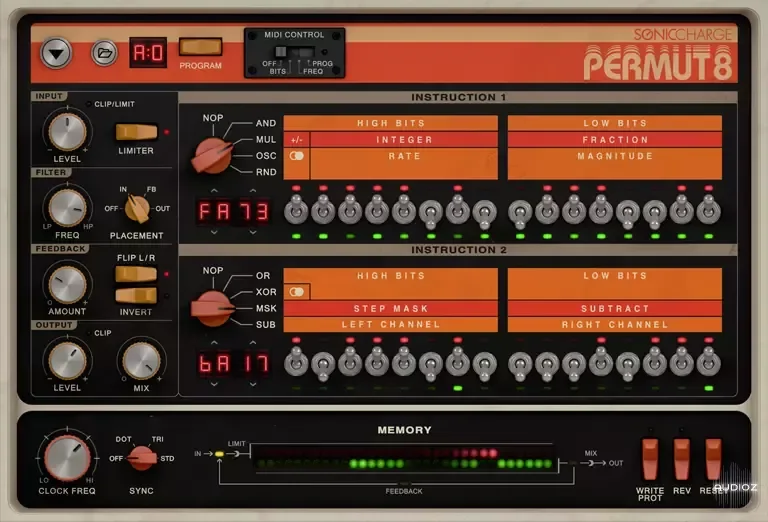Click the +/- cell in MUL row
The image size is (768, 522).
[296, 140]
